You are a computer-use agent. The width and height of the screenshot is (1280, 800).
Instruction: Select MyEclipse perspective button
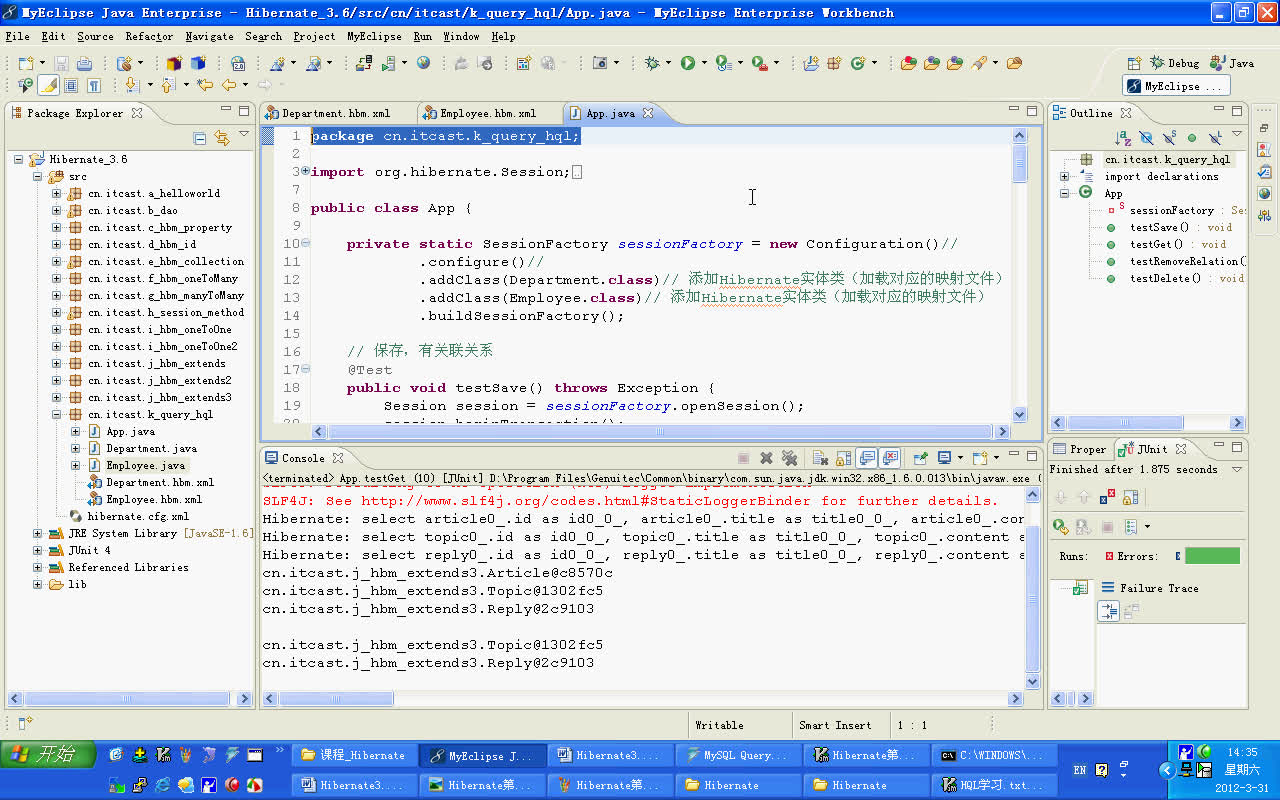pos(1177,86)
